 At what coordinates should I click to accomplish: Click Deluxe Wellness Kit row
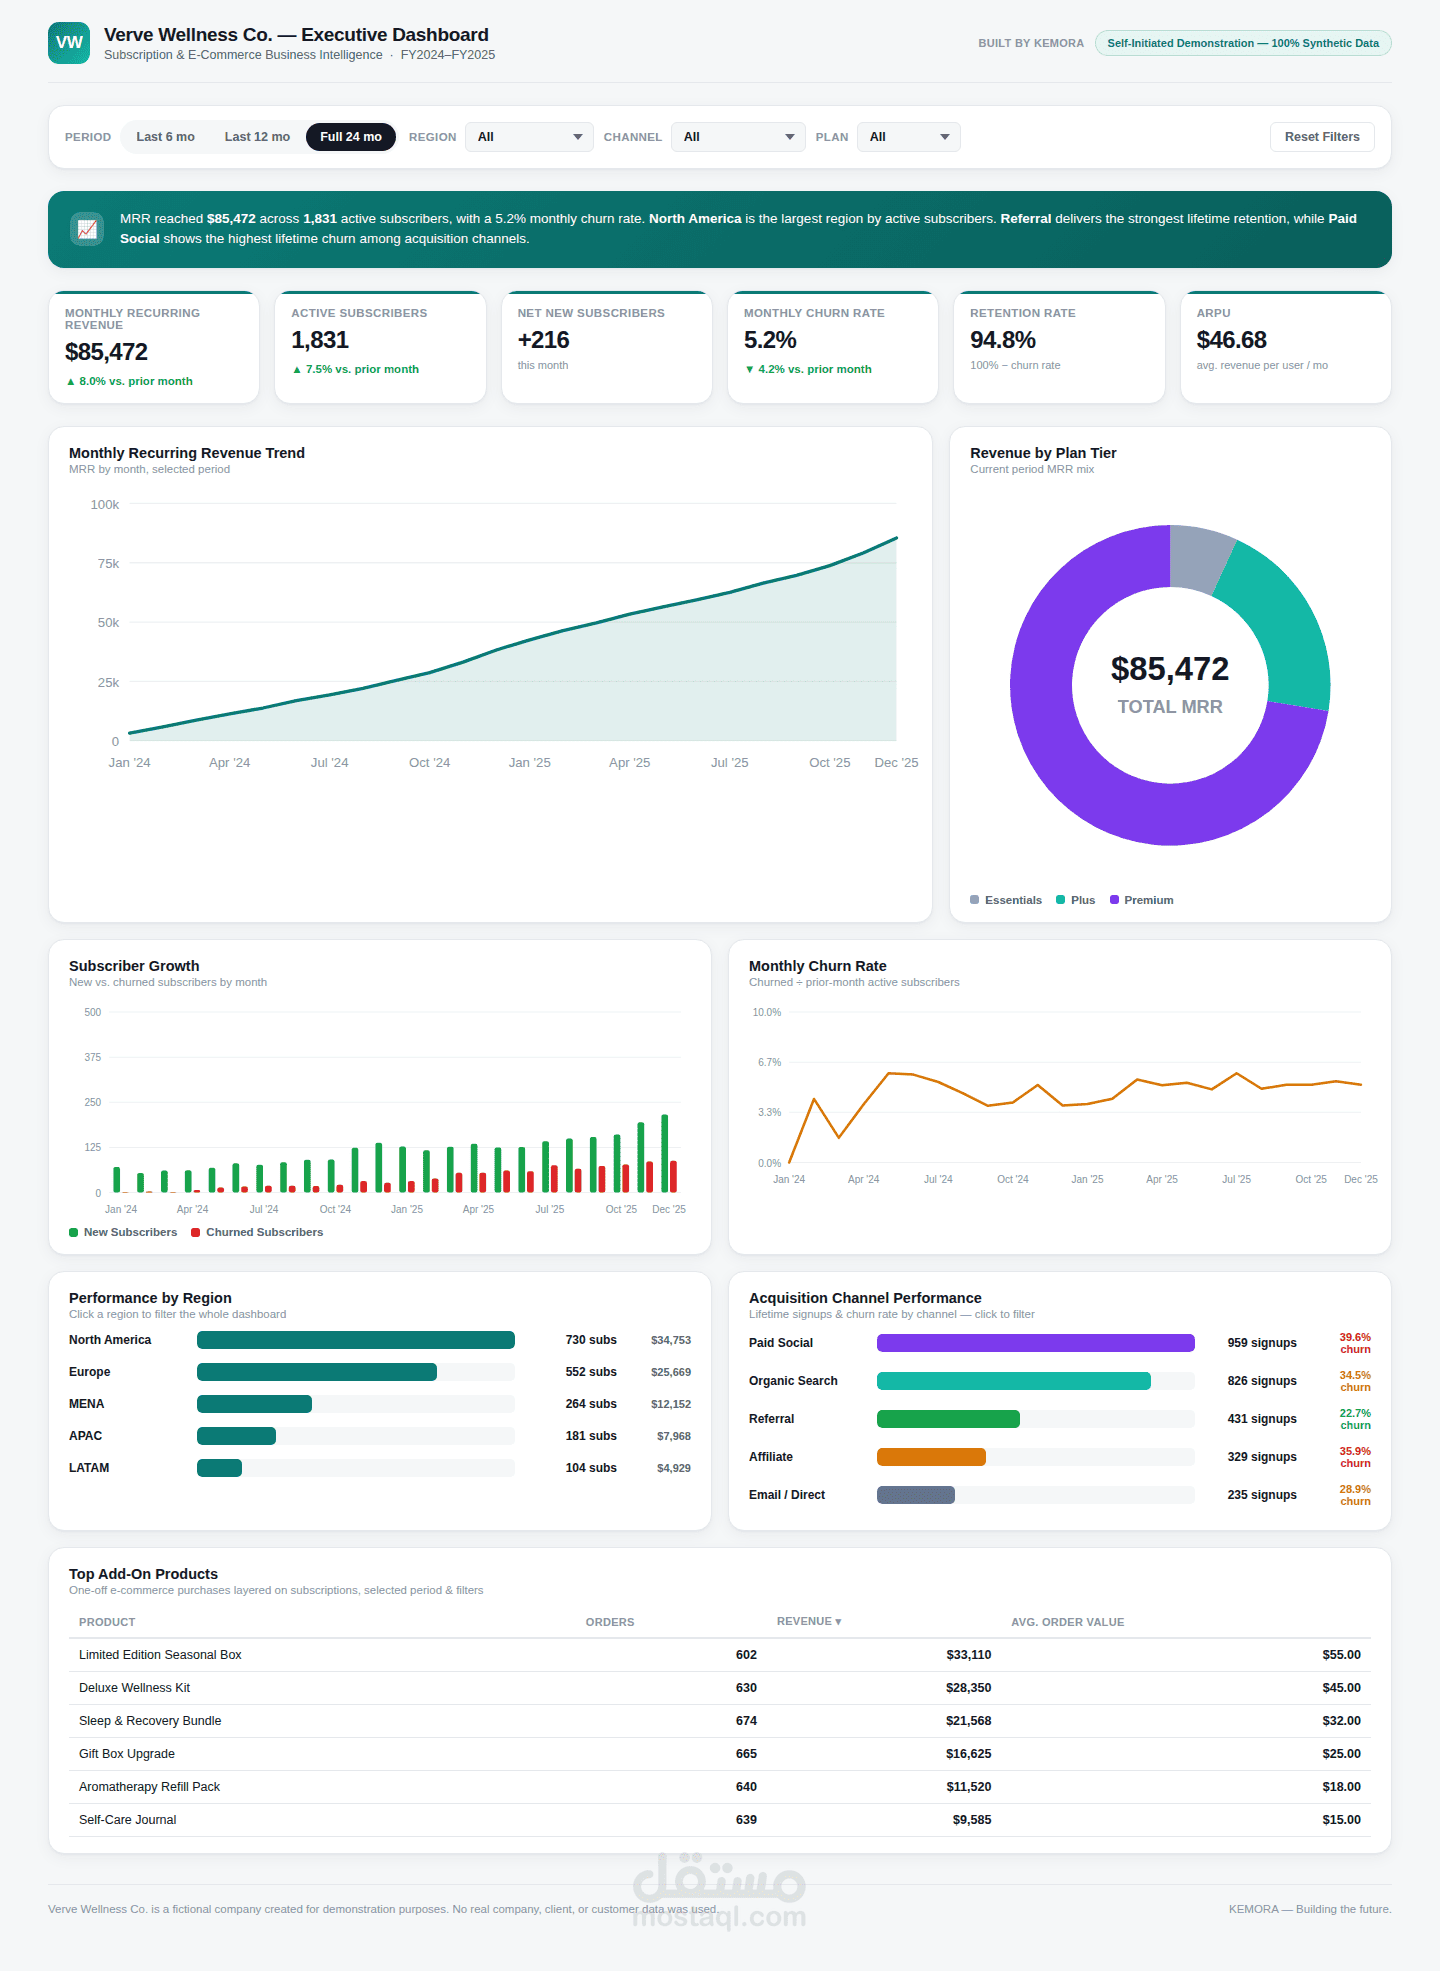click(720, 1688)
